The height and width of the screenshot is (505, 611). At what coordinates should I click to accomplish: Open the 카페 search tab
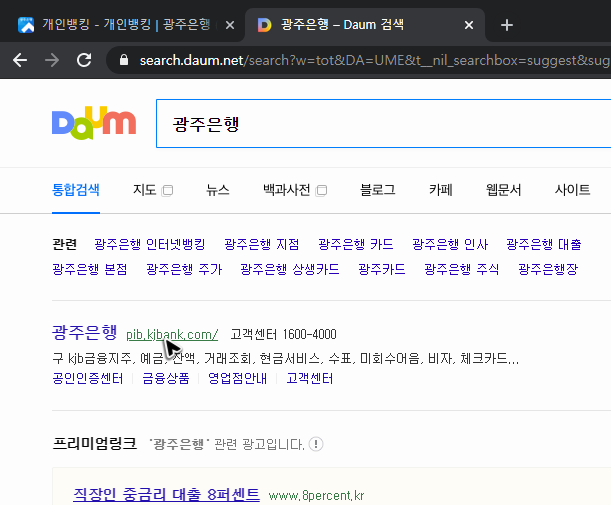click(x=441, y=190)
